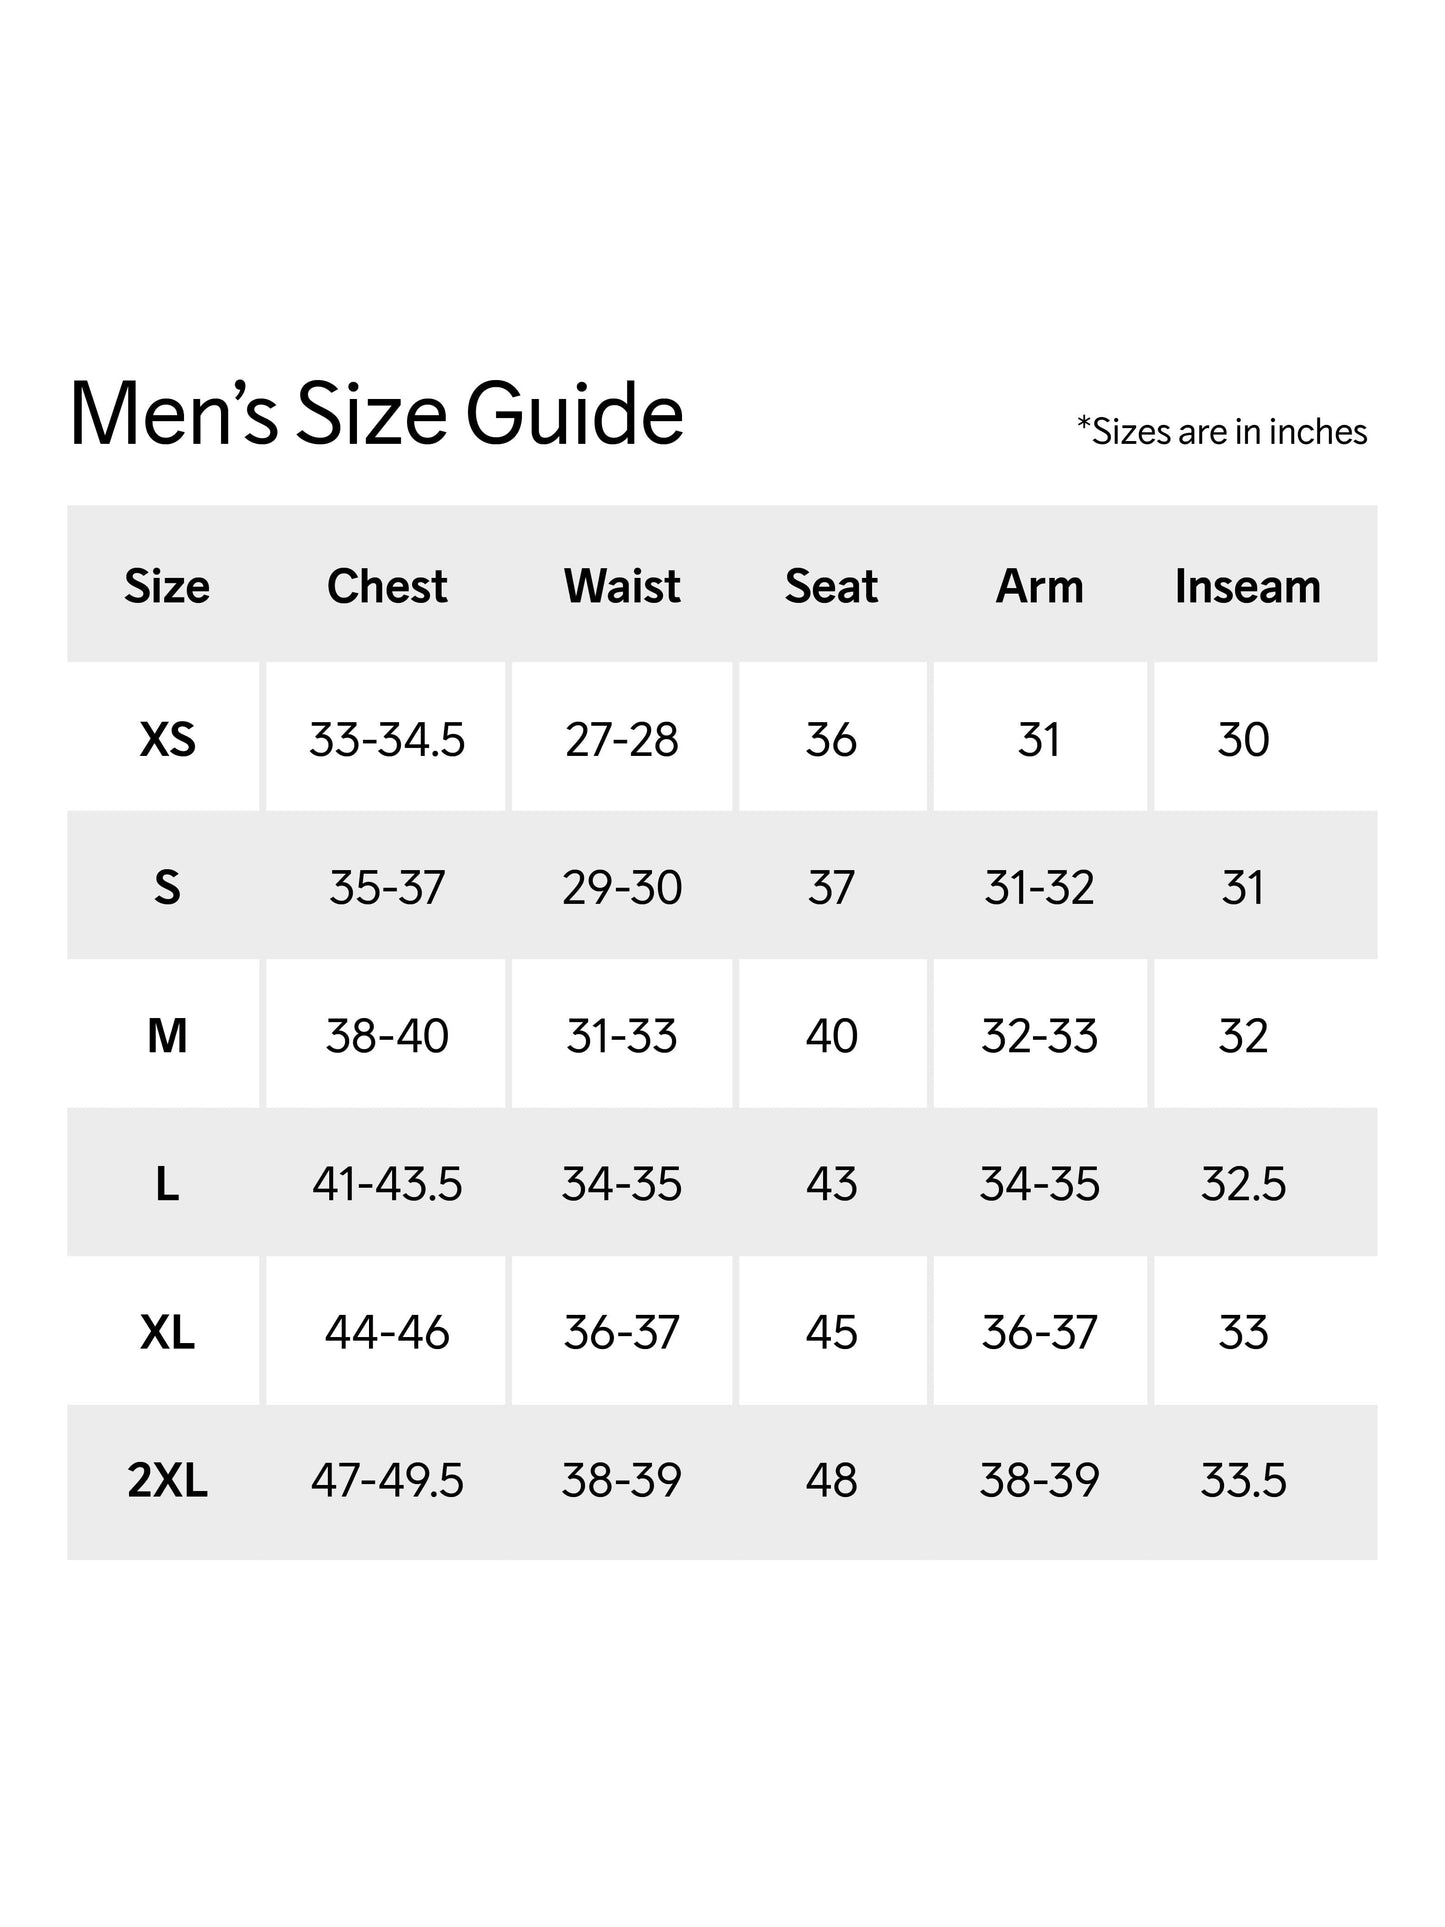This screenshot has width=1445, height=1927.
Task: Select inseam value 32.5 for size L
Action: 1243,1184
